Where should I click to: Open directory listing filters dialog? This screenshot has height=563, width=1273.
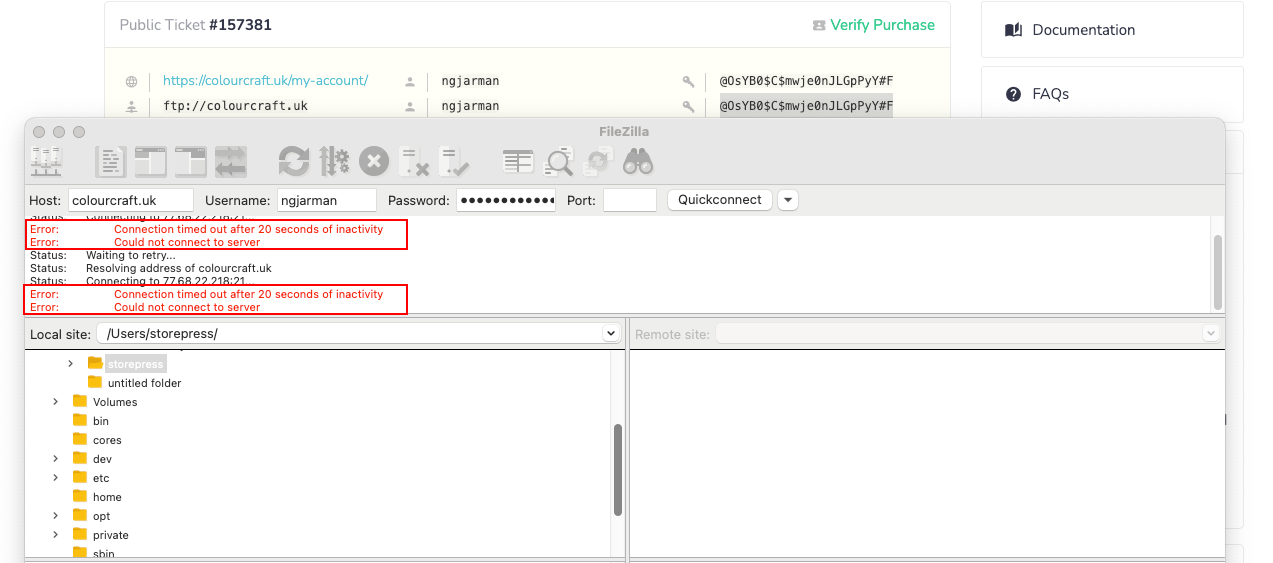click(518, 161)
